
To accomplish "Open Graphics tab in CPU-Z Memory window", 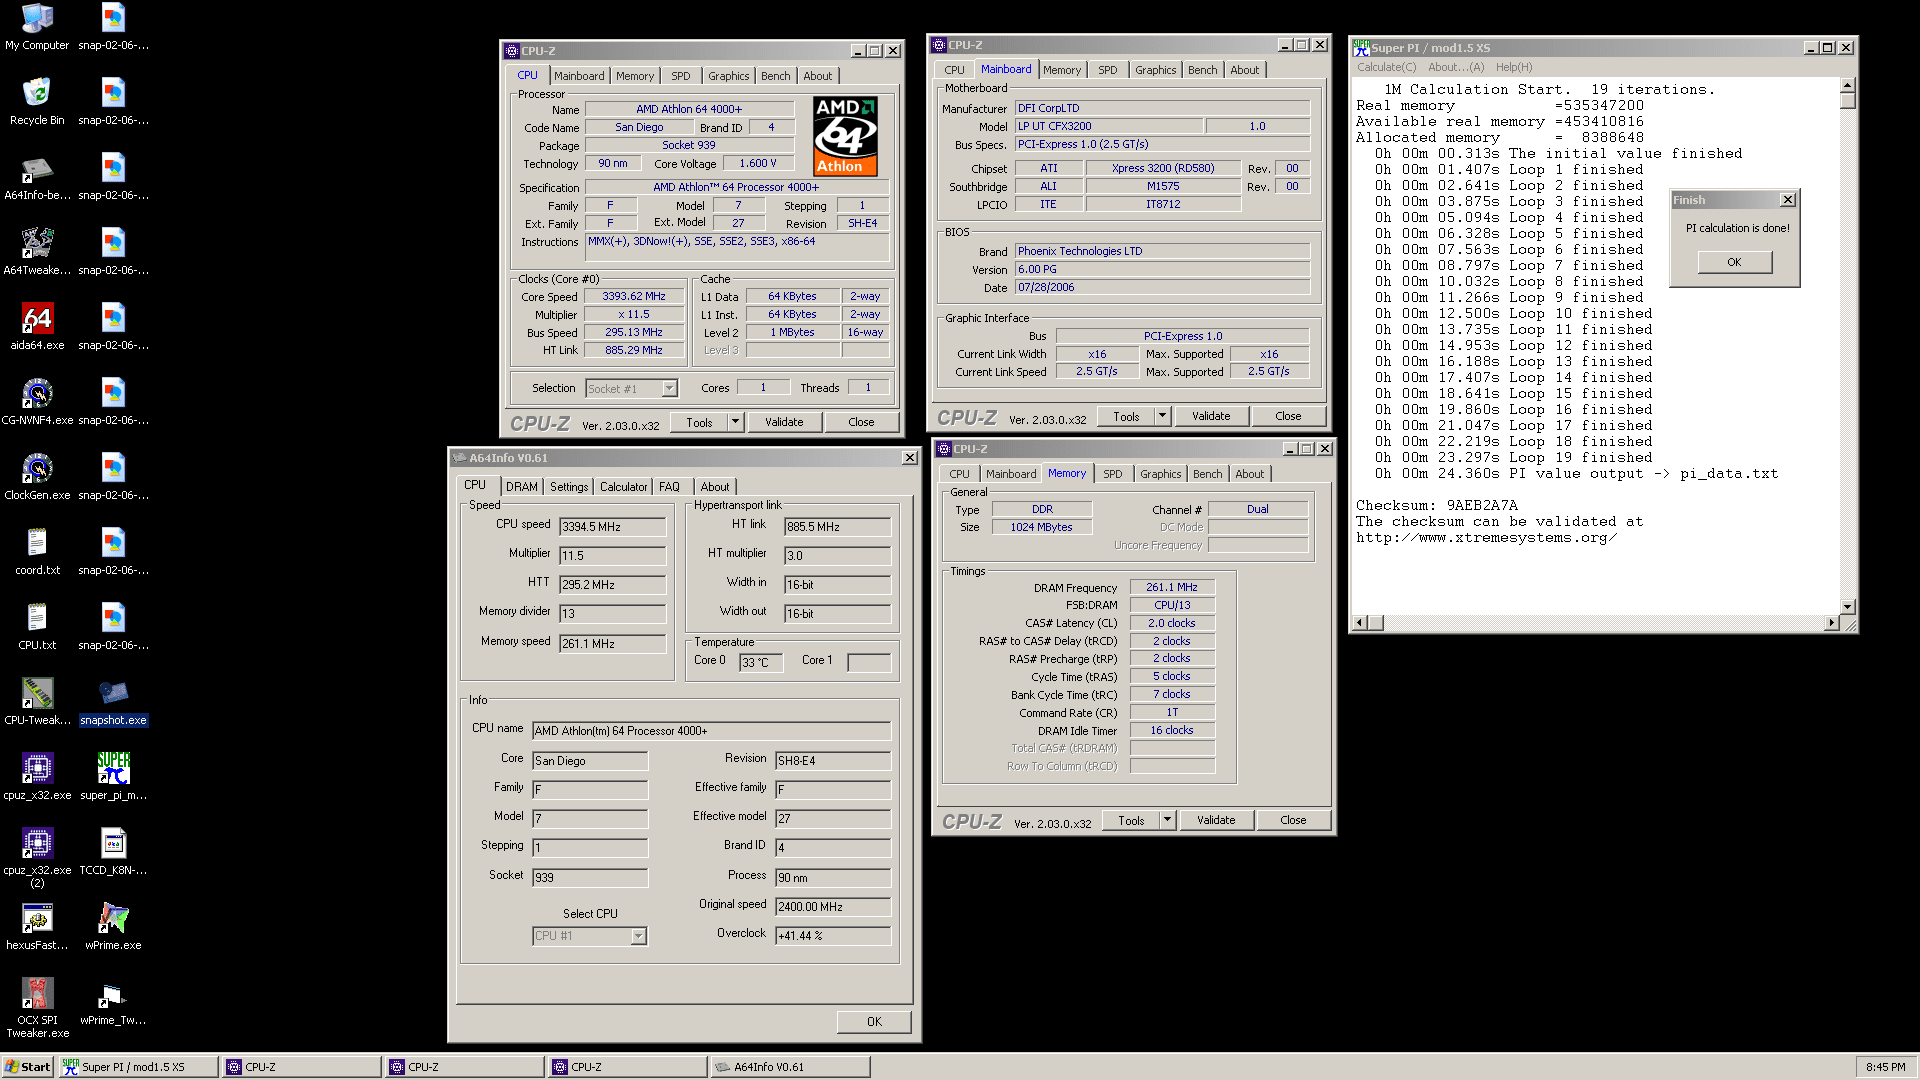I will point(1160,474).
